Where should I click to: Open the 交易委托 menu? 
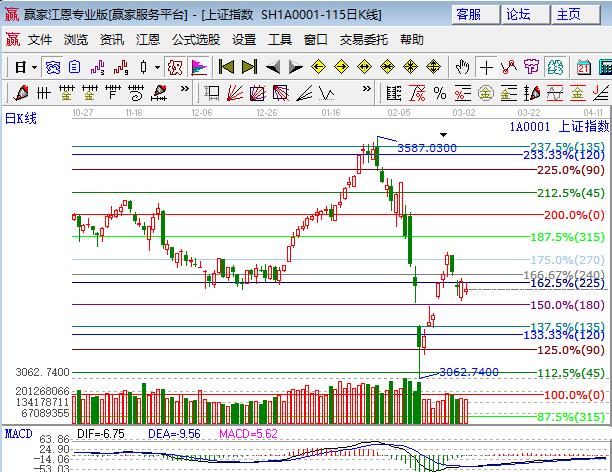coord(363,40)
